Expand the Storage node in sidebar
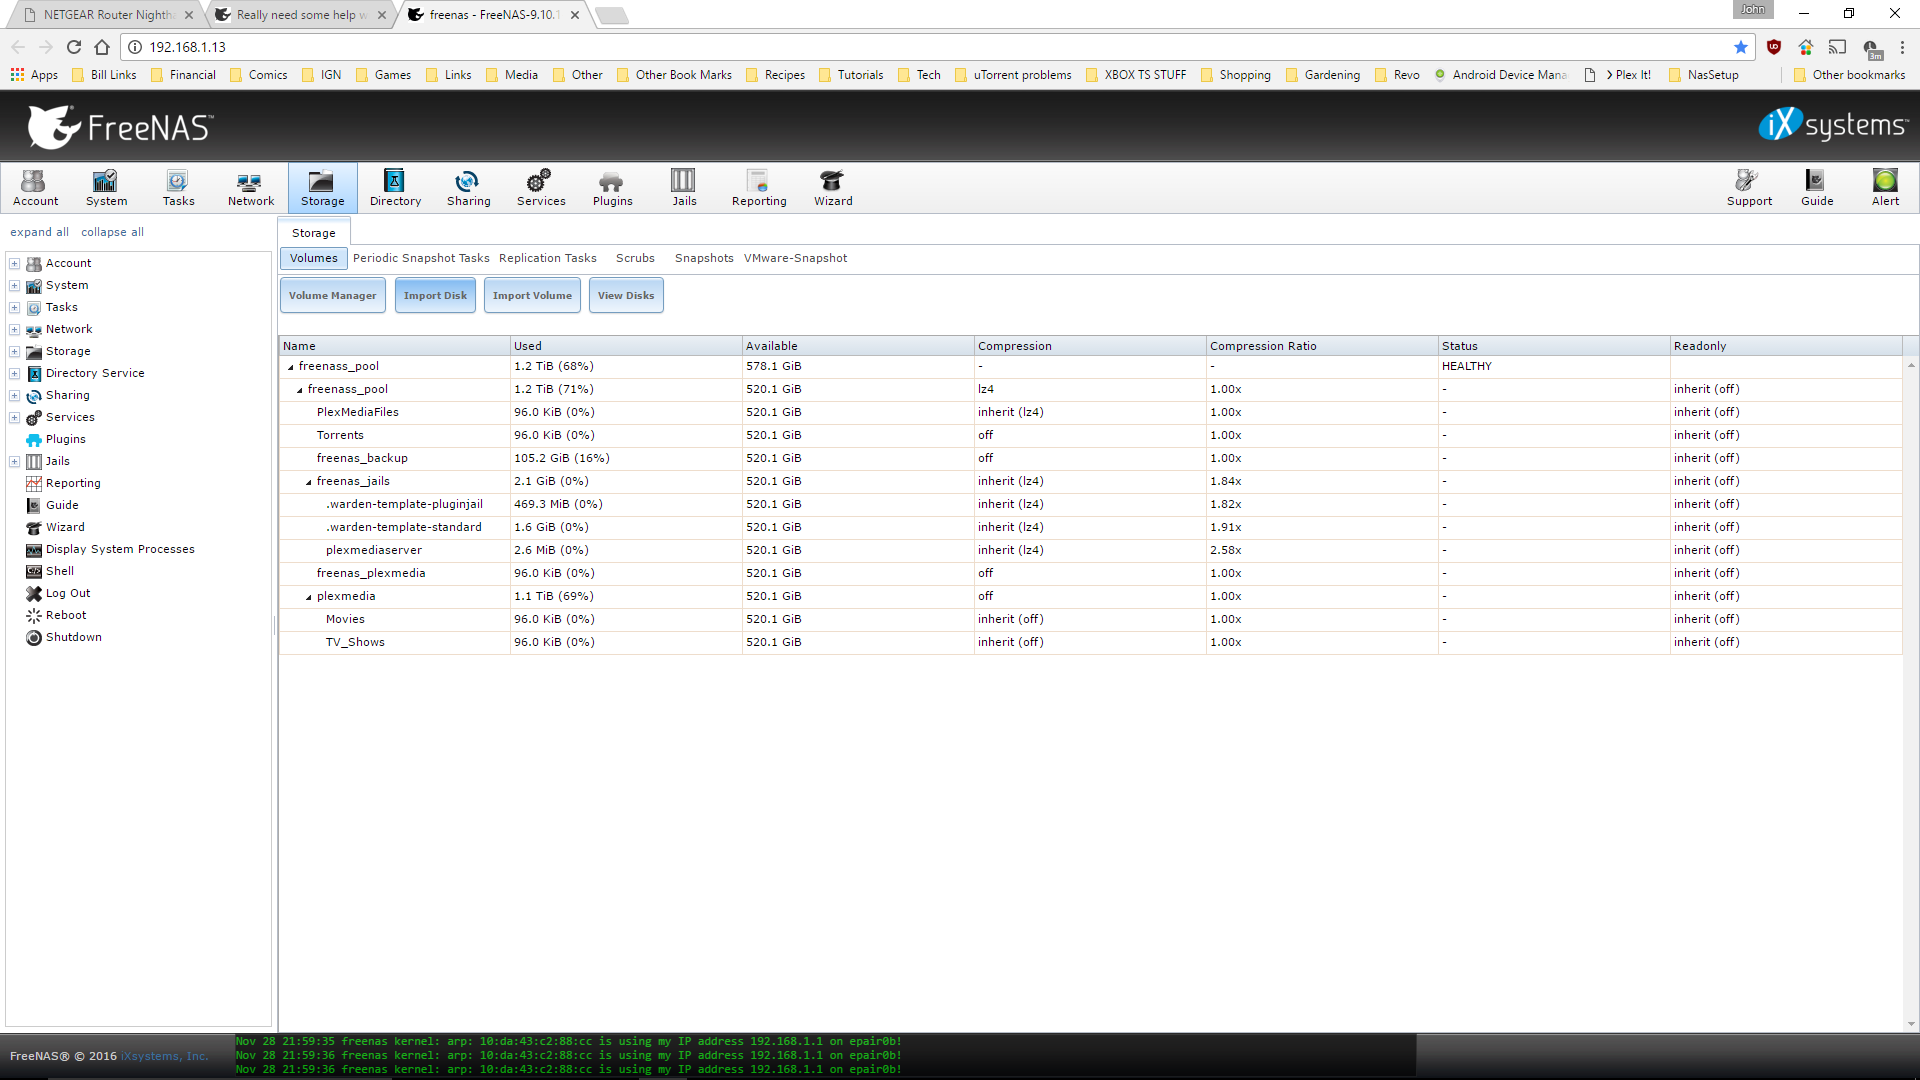The image size is (1920, 1080). coord(15,351)
